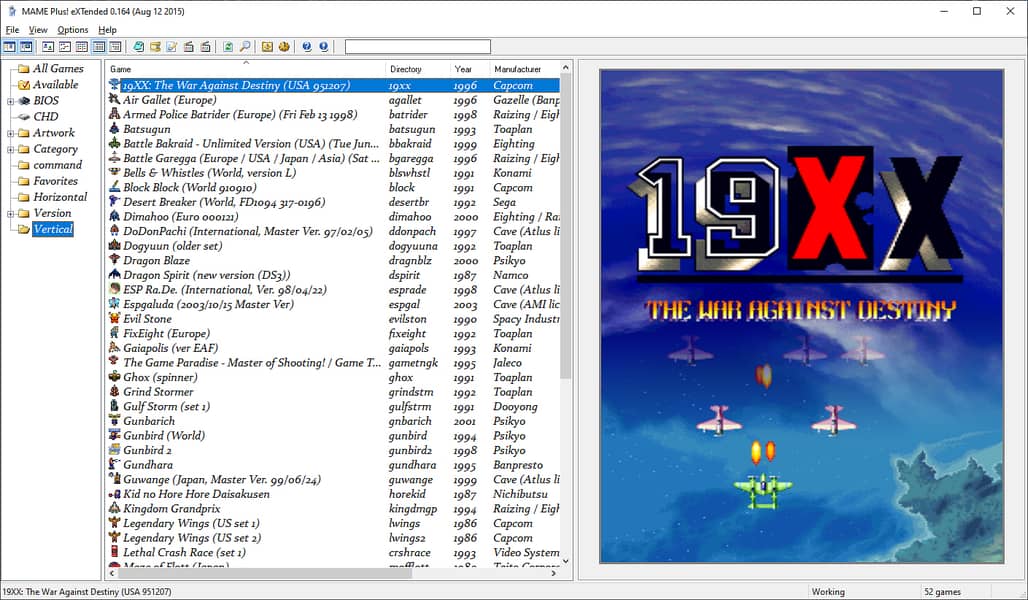Select the Vertical folder
This screenshot has width=1028, height=600.
[x=52, y=229]
